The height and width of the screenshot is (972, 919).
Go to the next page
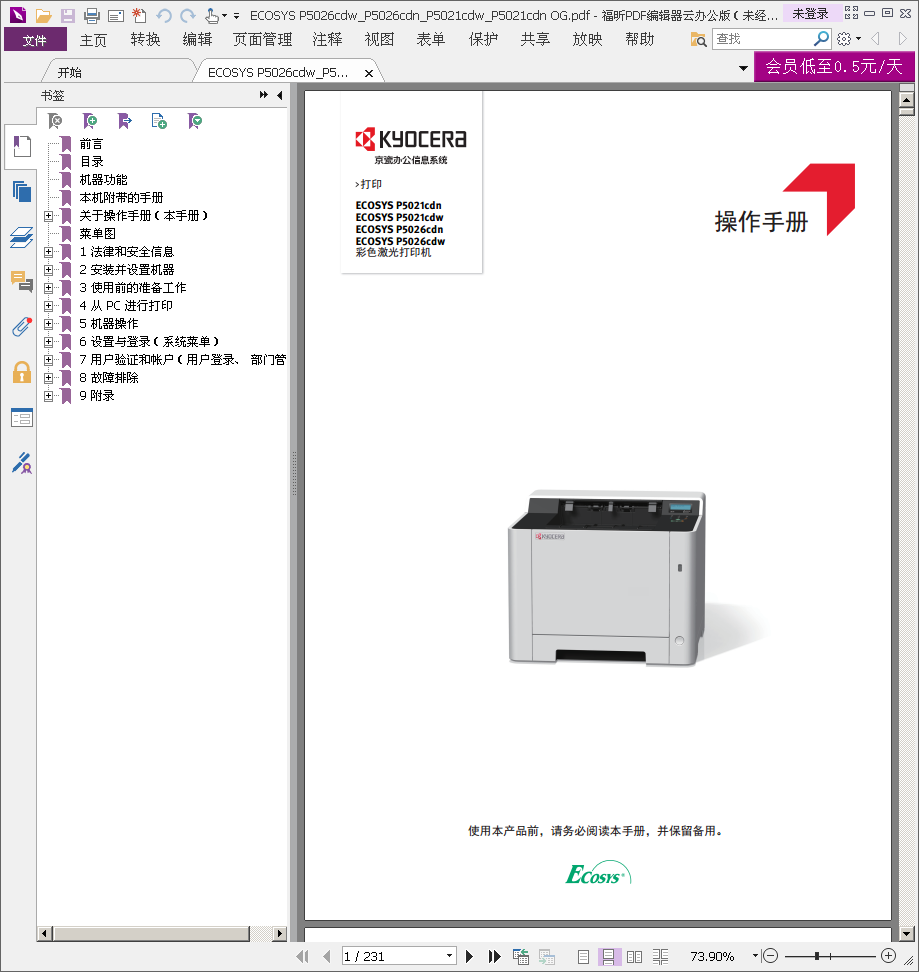(469, 956)
